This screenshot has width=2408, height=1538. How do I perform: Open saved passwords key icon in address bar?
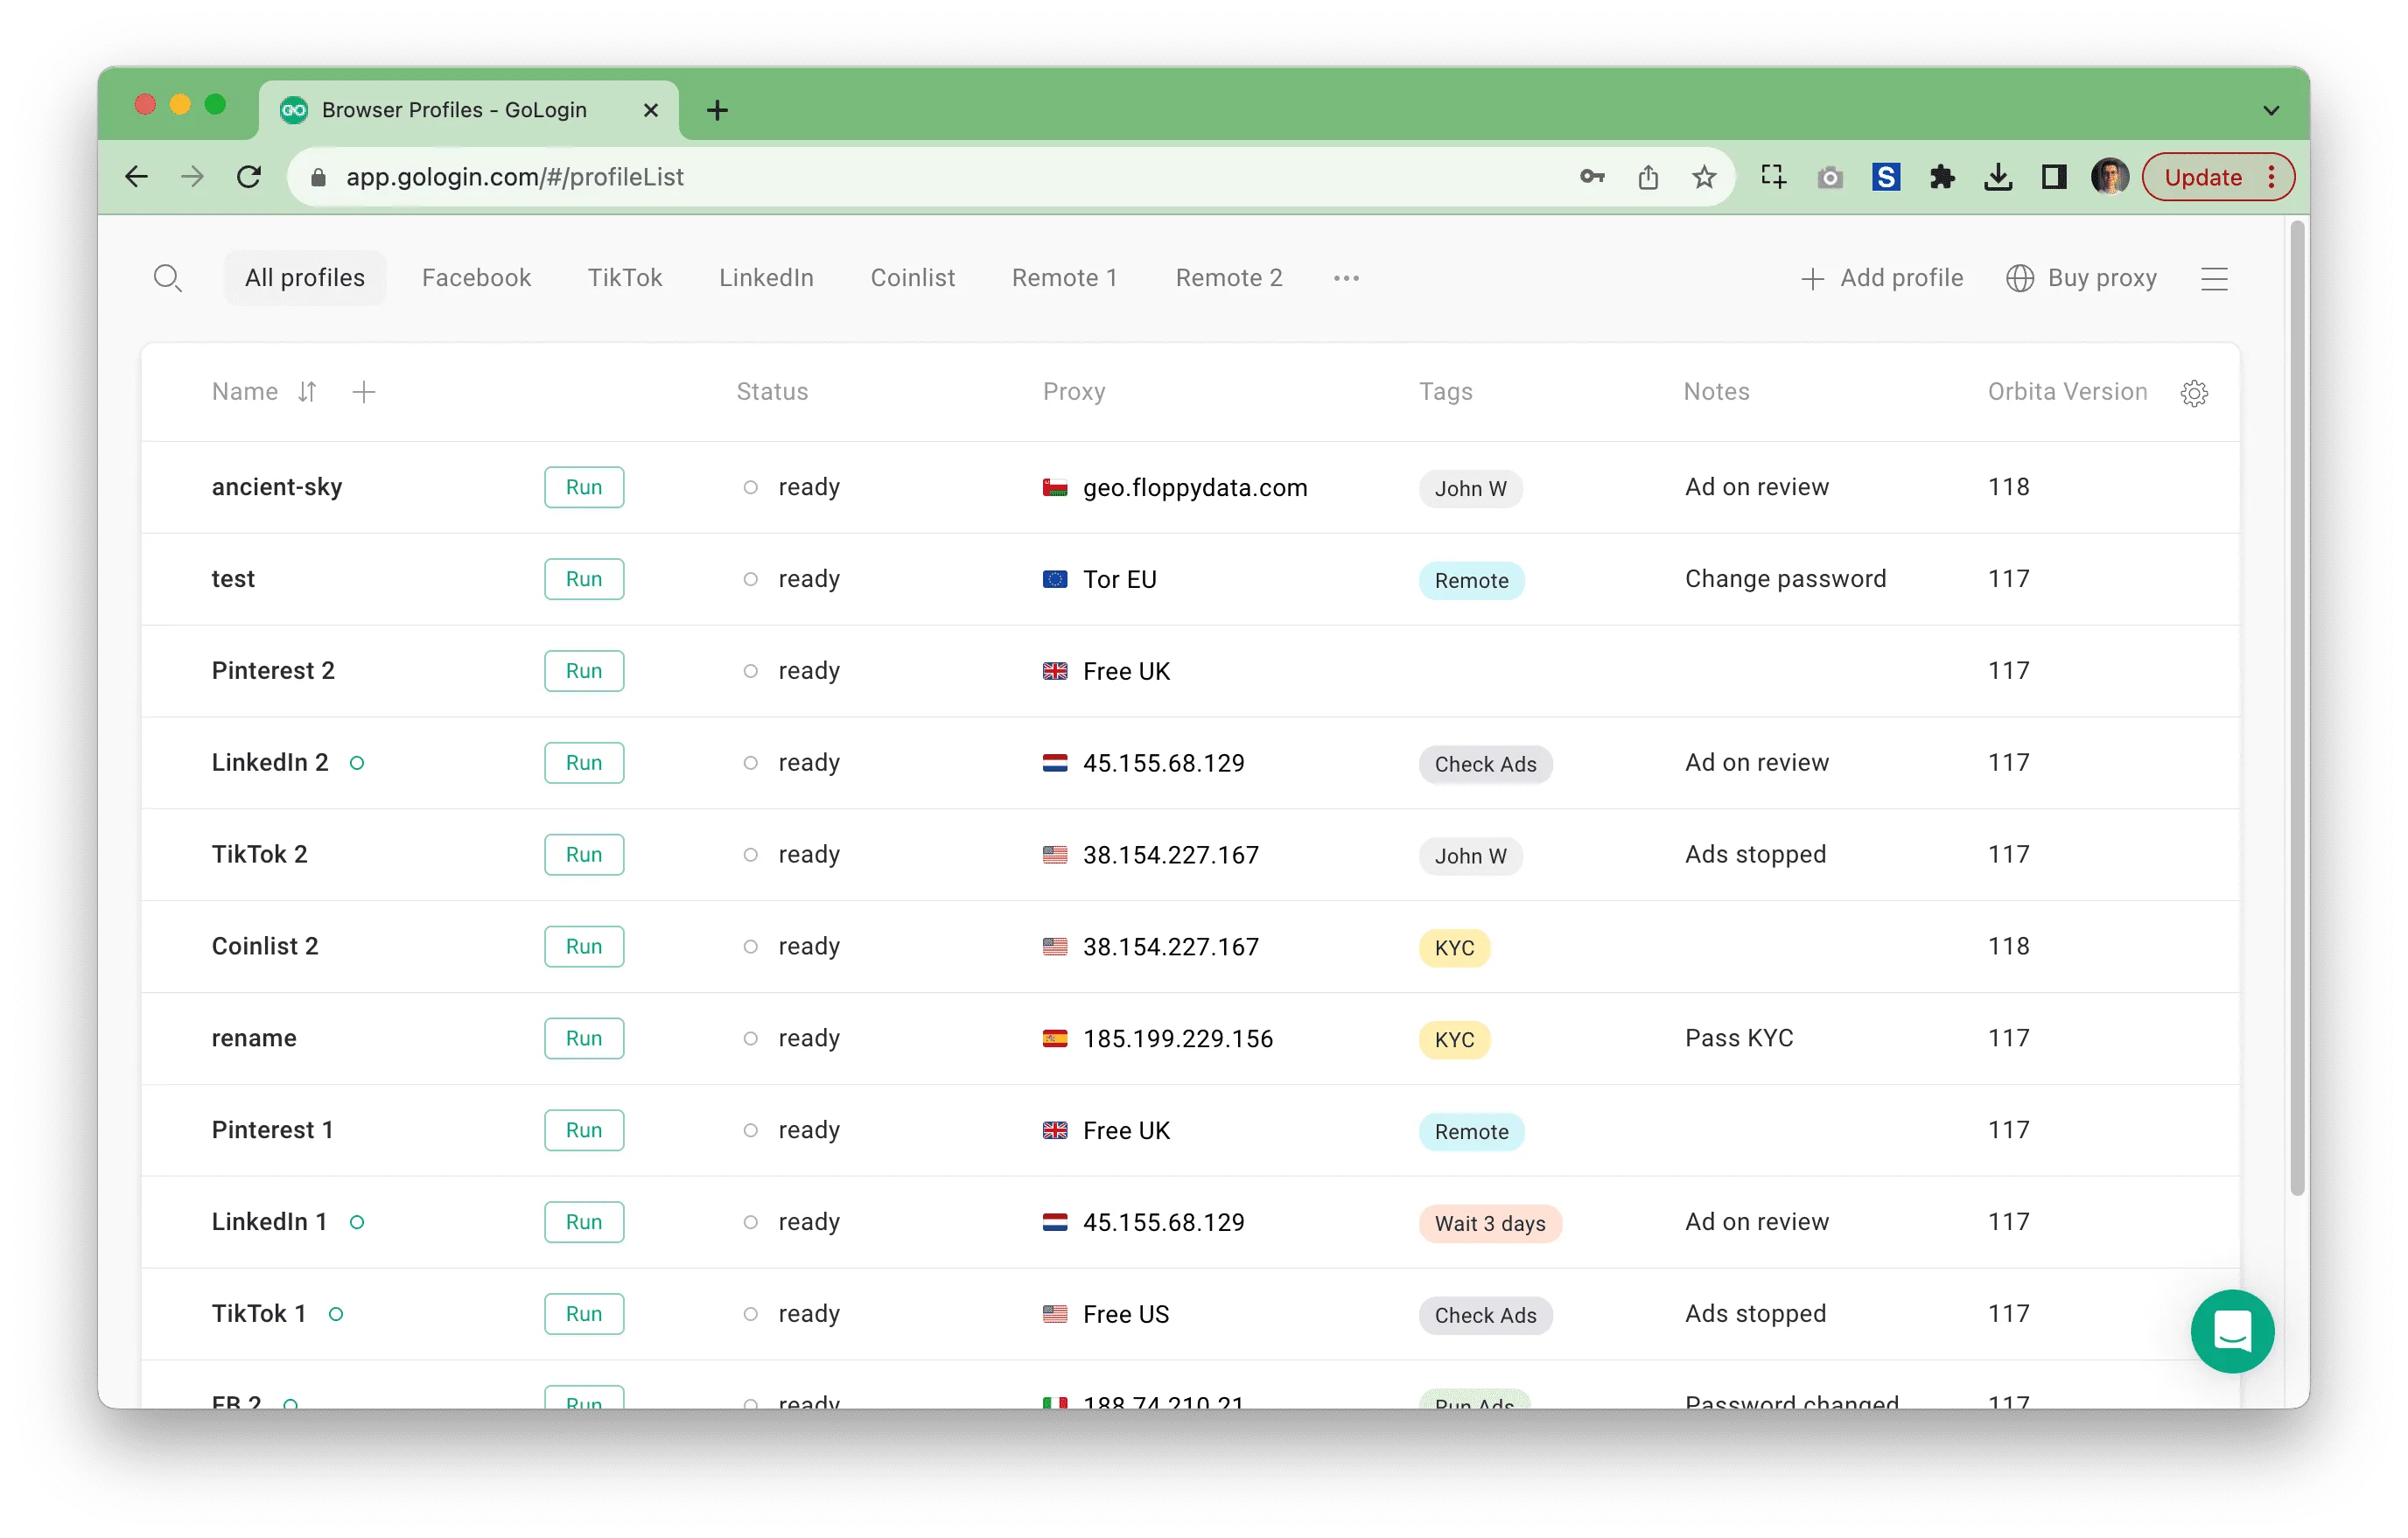pyautogui.click(x=1592, y=177)
